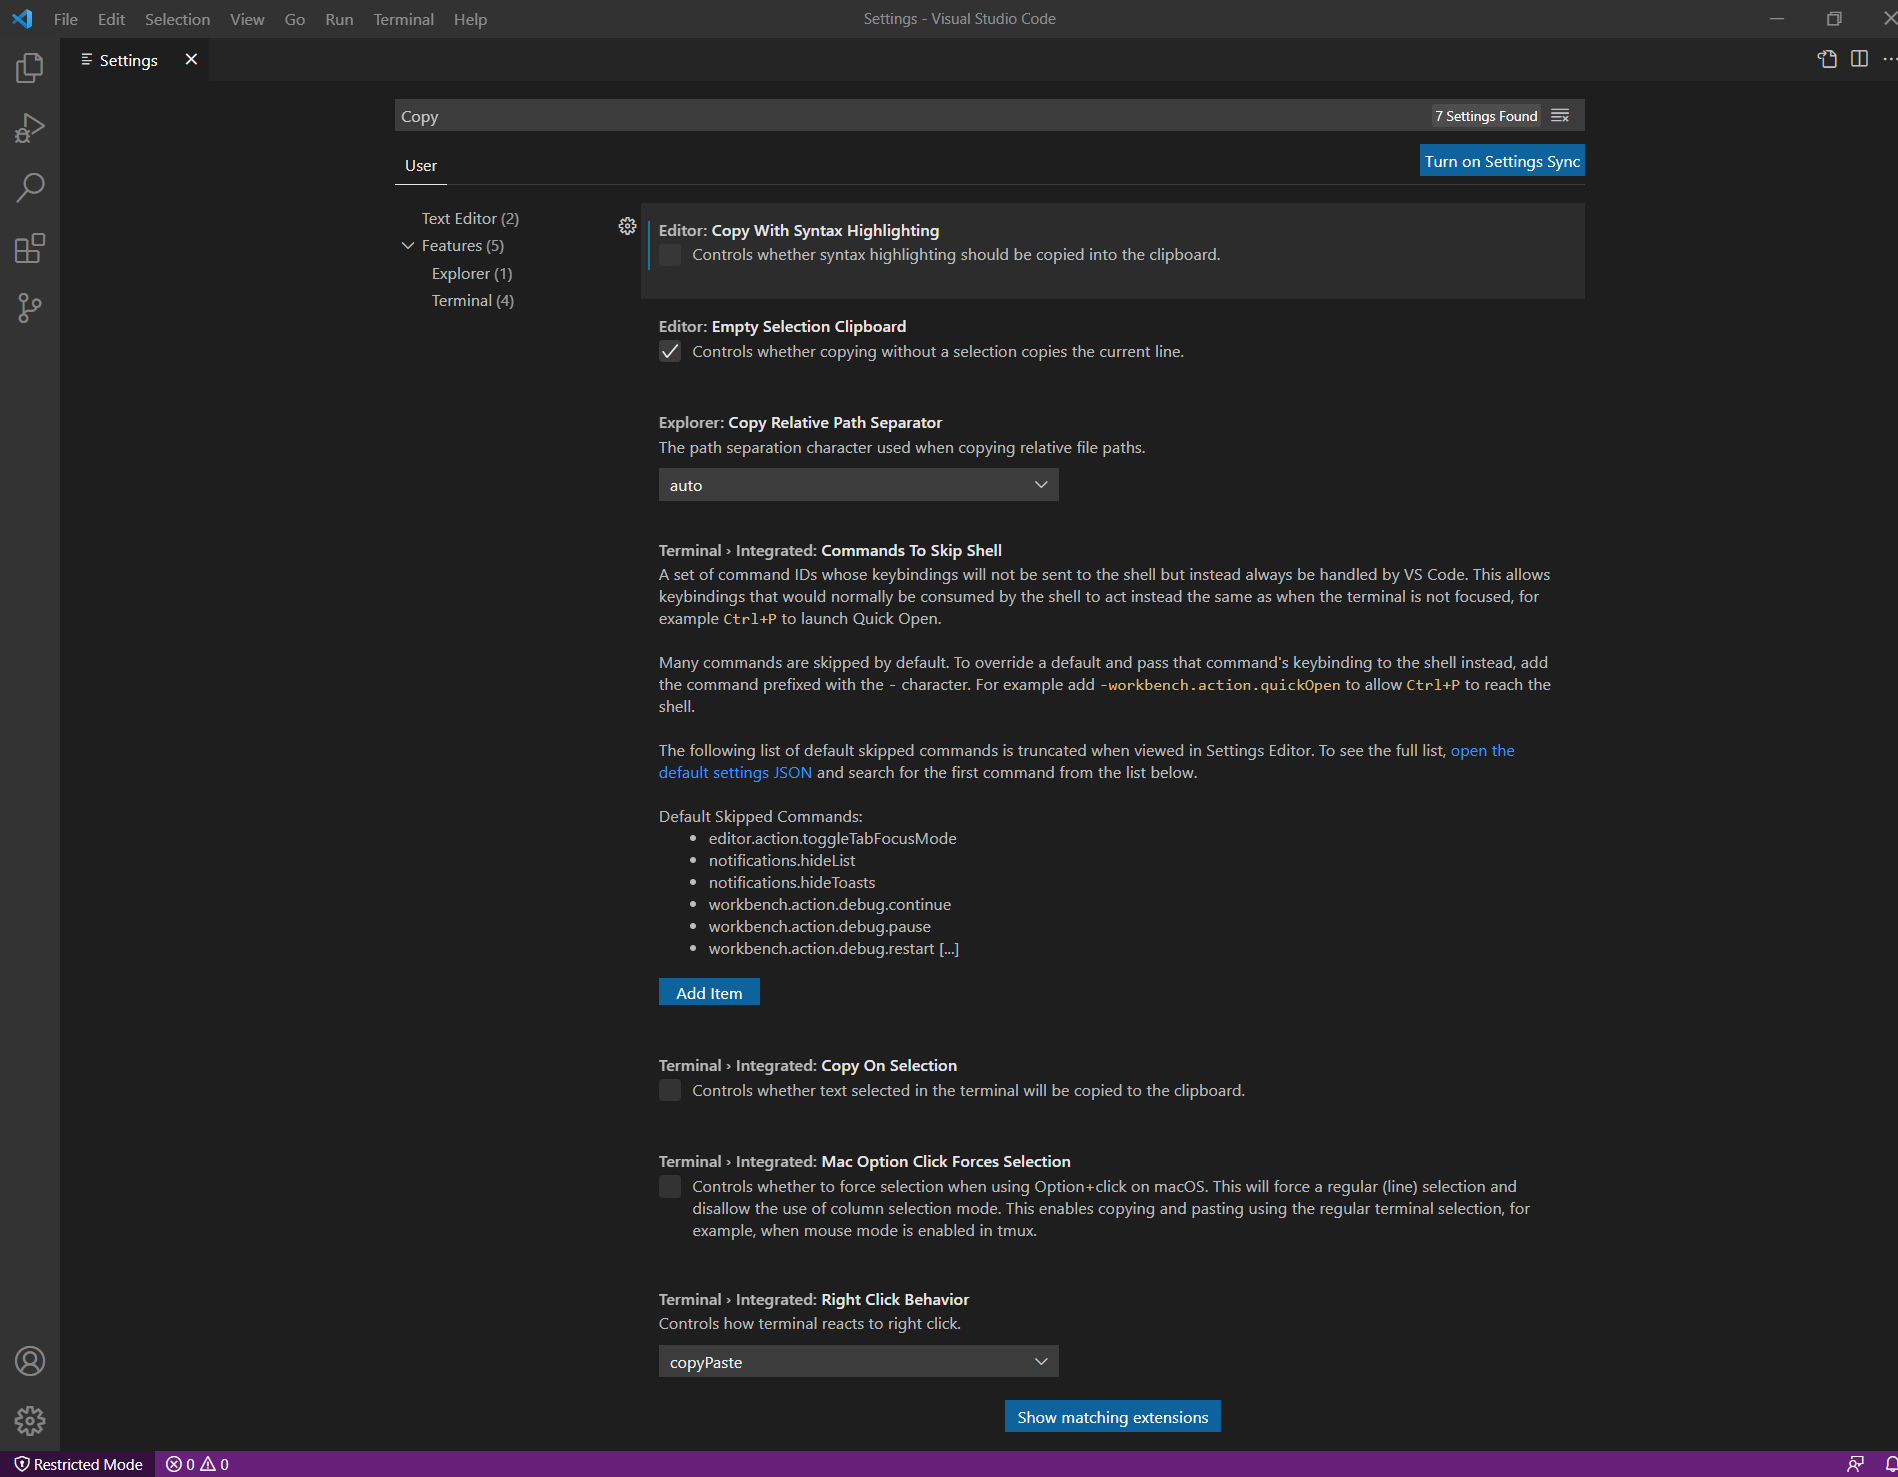This screenshot has height=1477, width=1898.
Task: Open notifications bell in the status bar
Action: tap(1890, 1464)
